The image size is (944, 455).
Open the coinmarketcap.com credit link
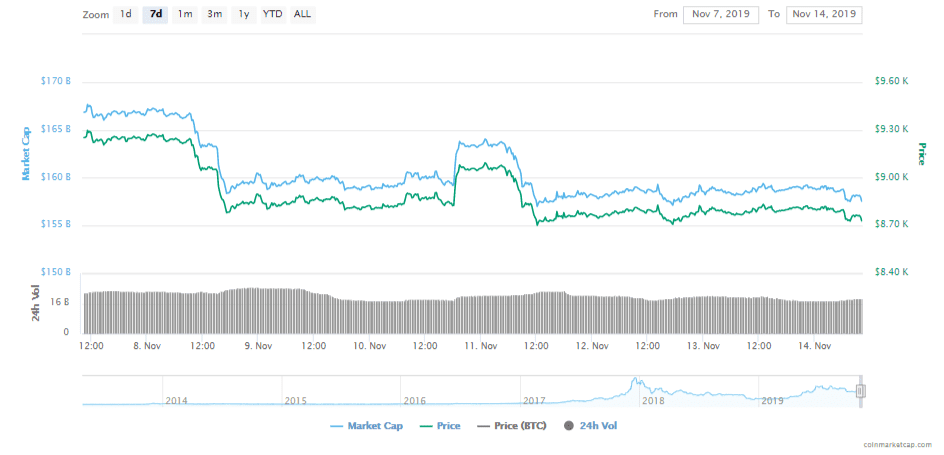899,445
